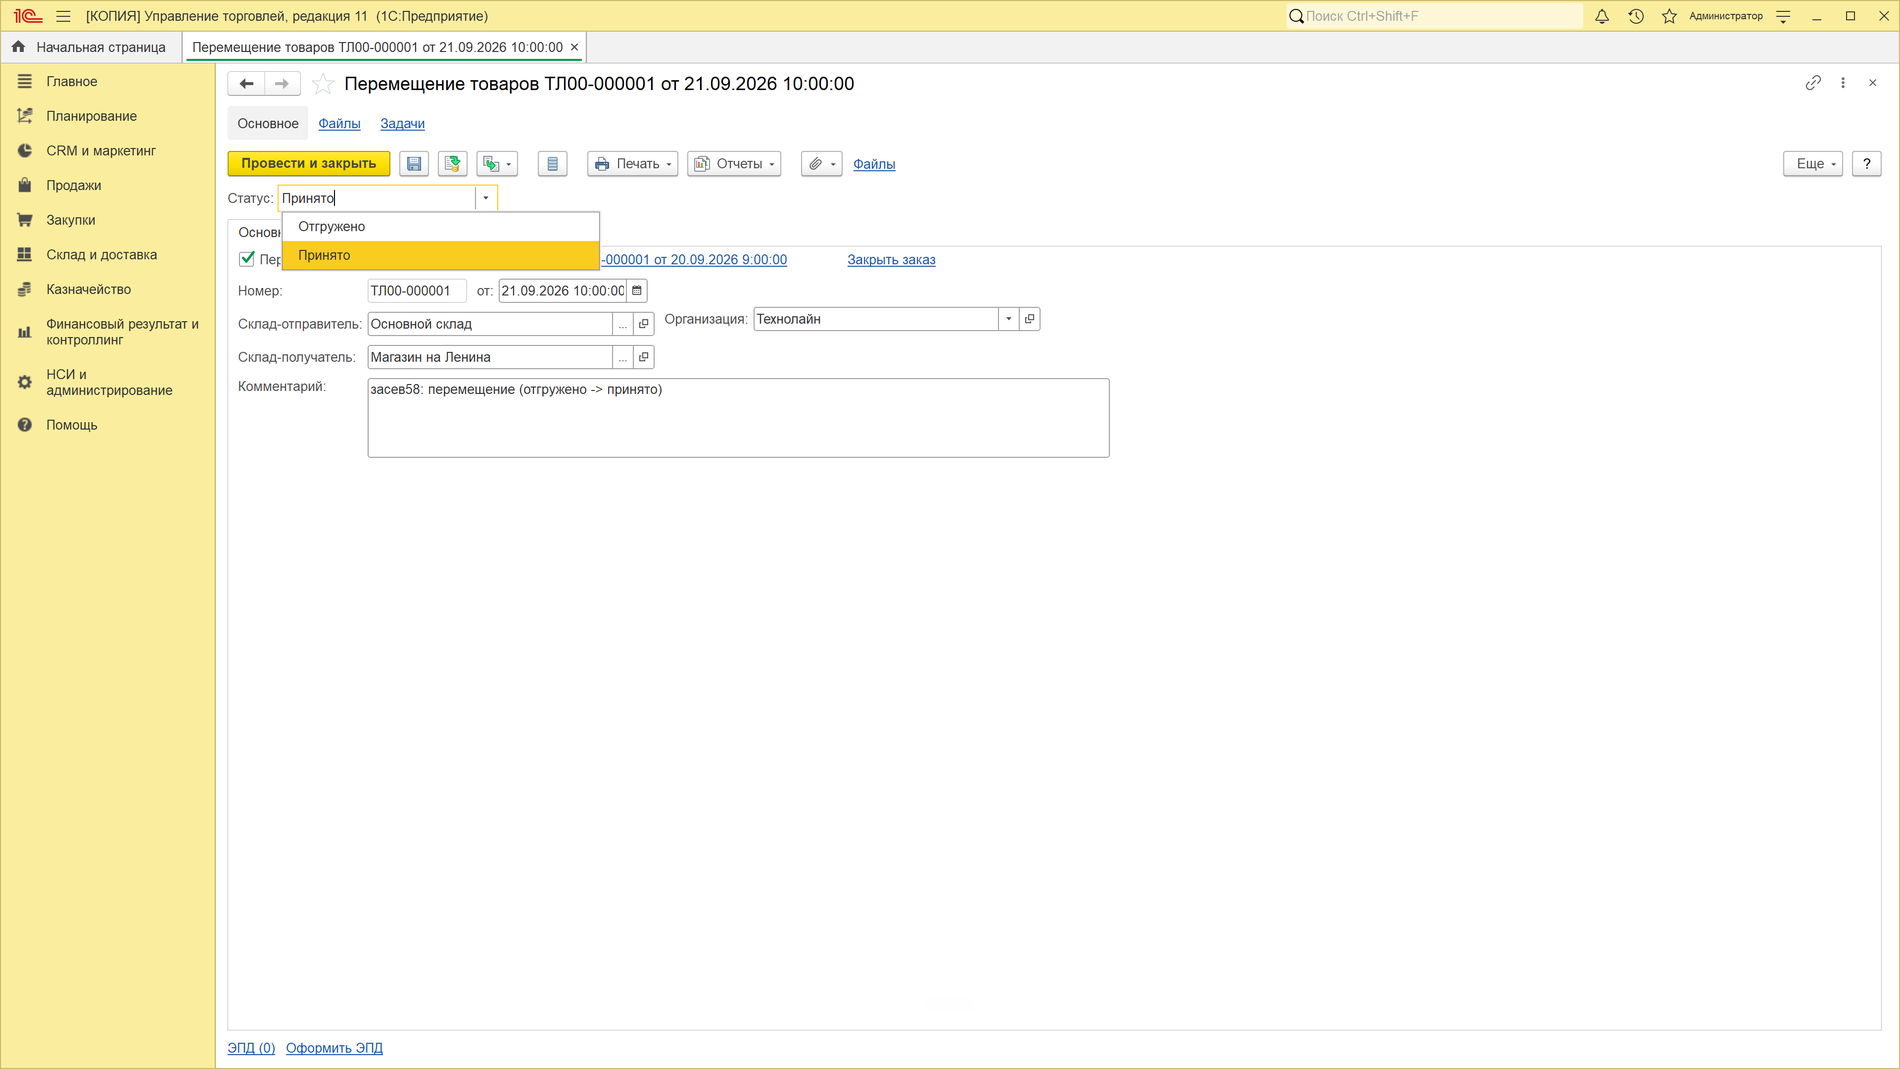
Task: Switch to Начальная страница tab
Action: pyautogui.click(x=92, y=47)
